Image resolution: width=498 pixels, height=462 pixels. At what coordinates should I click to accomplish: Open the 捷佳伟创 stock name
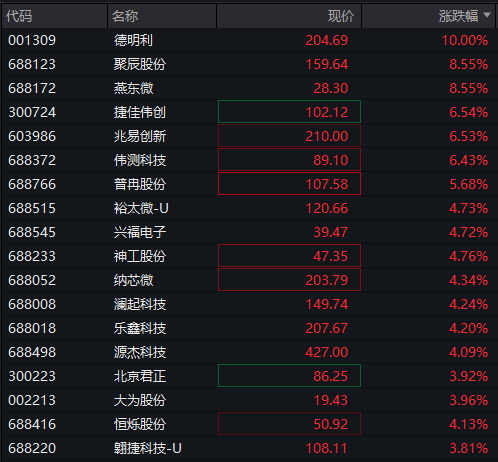tap(140, 112)
